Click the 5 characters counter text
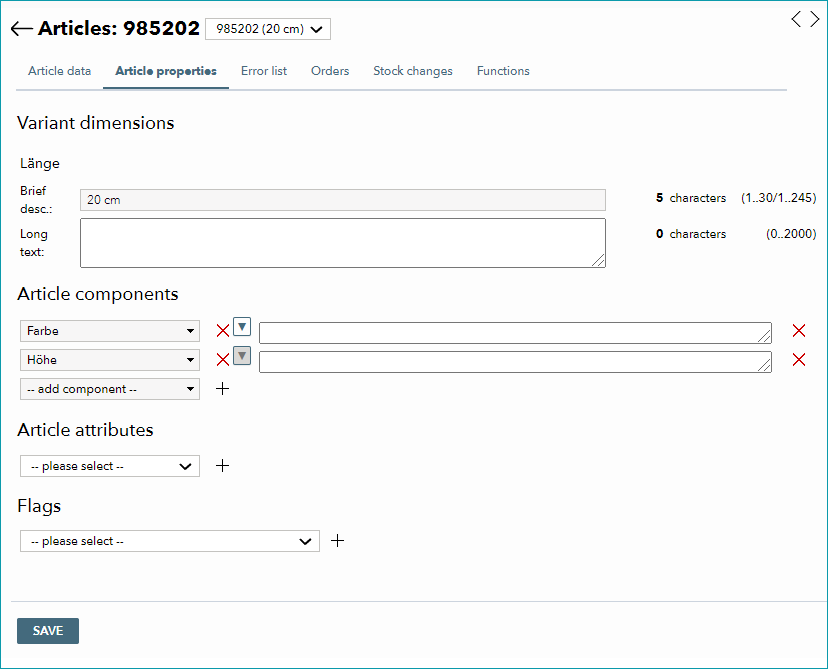Image resolution: width=828 pixels, height=669 pixels. (691, 198)
